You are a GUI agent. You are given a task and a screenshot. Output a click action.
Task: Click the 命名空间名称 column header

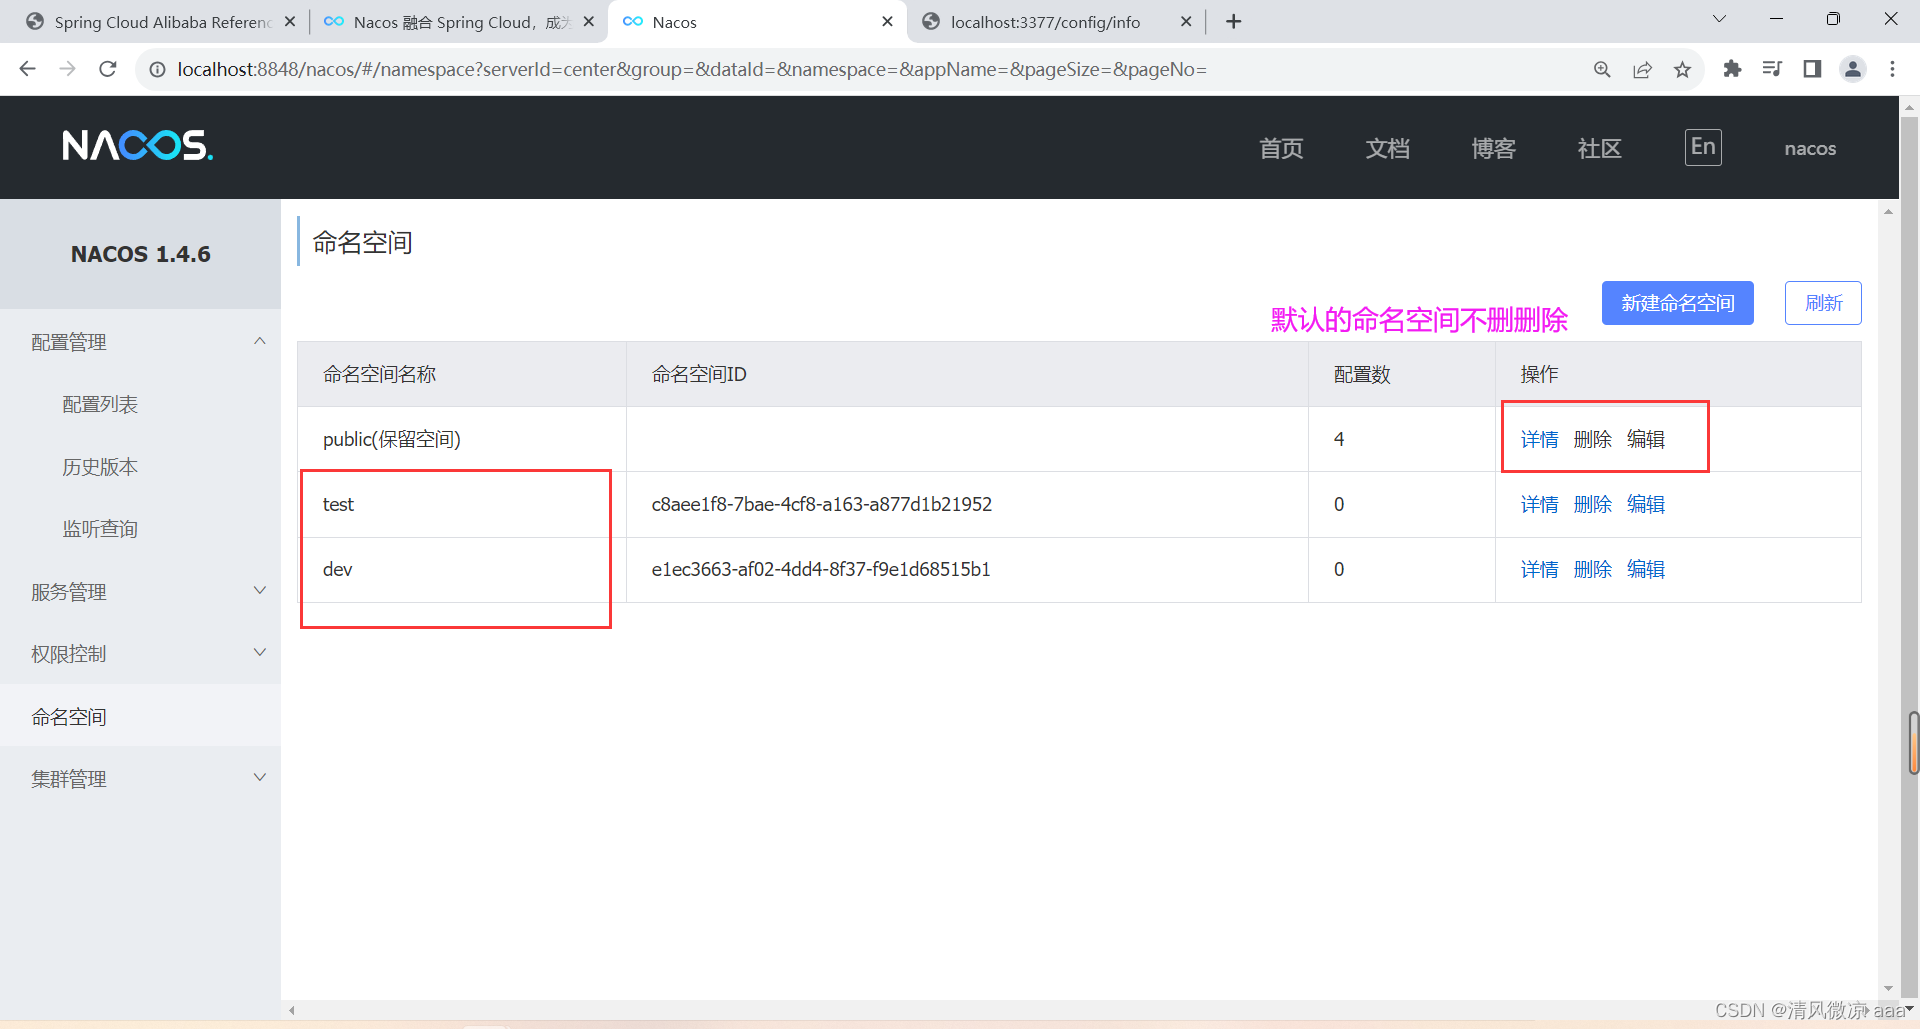pos(462,374)
